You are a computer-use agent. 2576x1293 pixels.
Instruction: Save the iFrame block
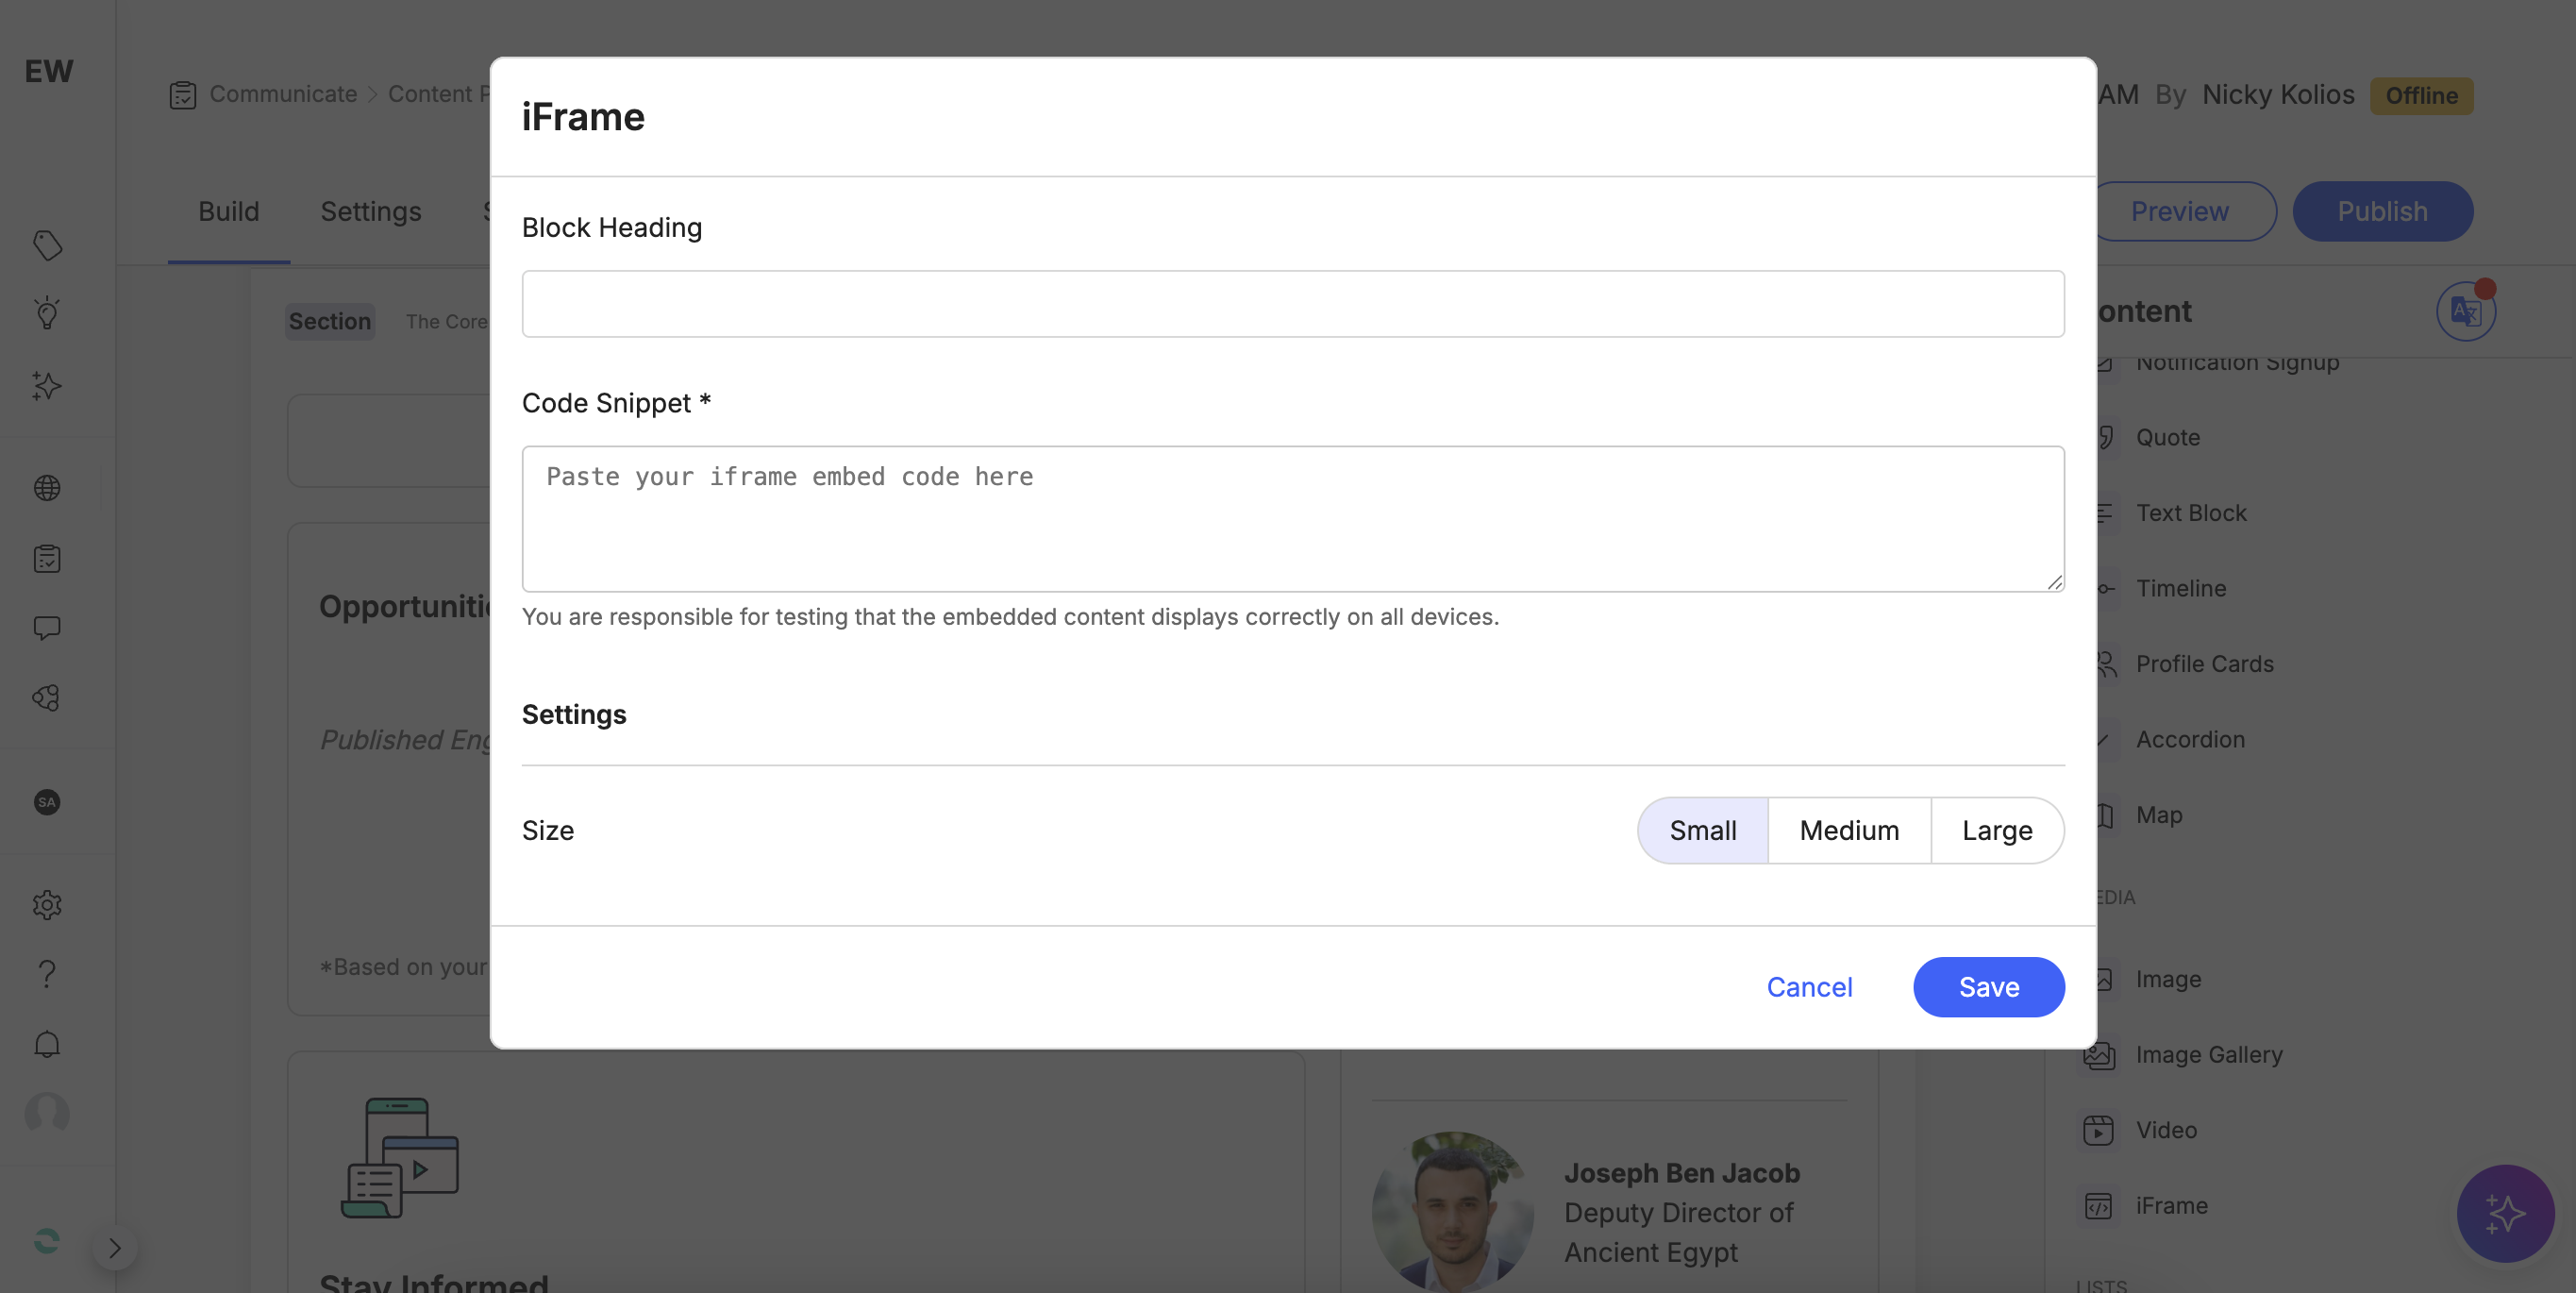[1988, 987]
